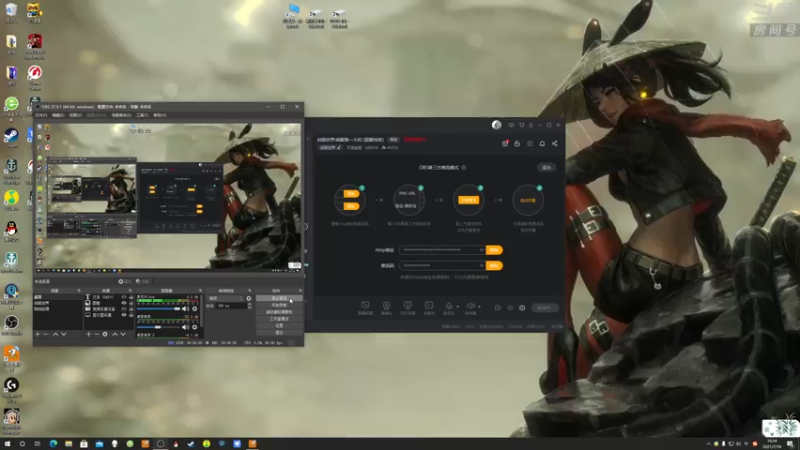Open Steam desktop shortcut

pos(11,135)
